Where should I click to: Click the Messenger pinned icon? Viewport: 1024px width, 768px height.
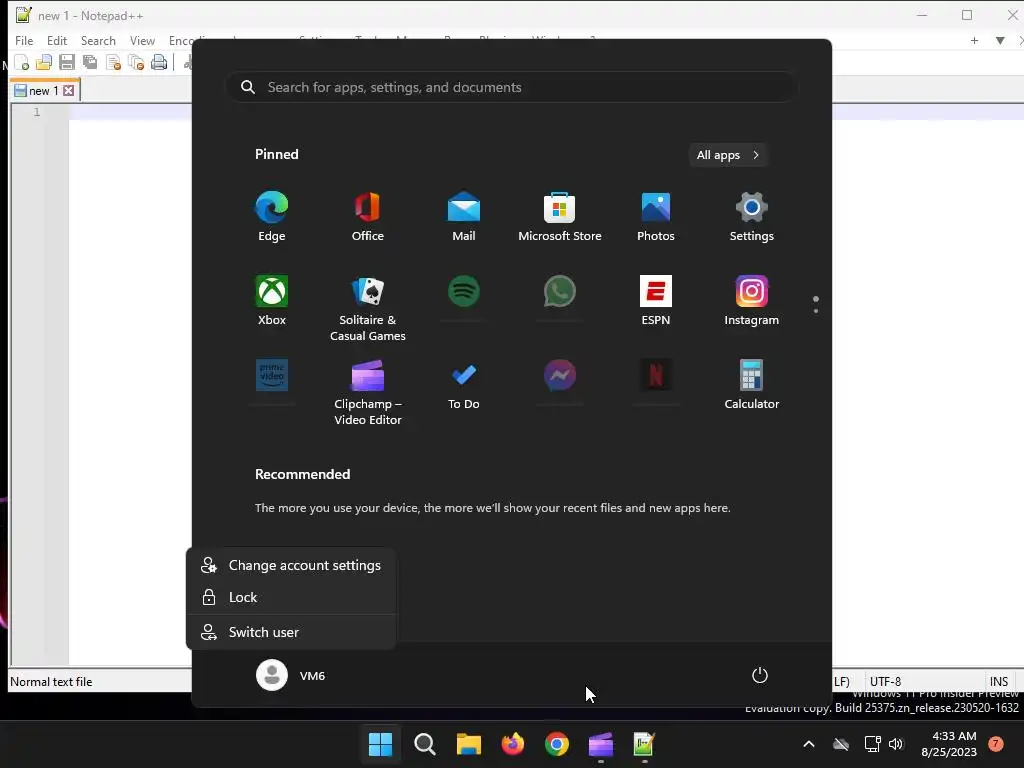pos(560,375)
